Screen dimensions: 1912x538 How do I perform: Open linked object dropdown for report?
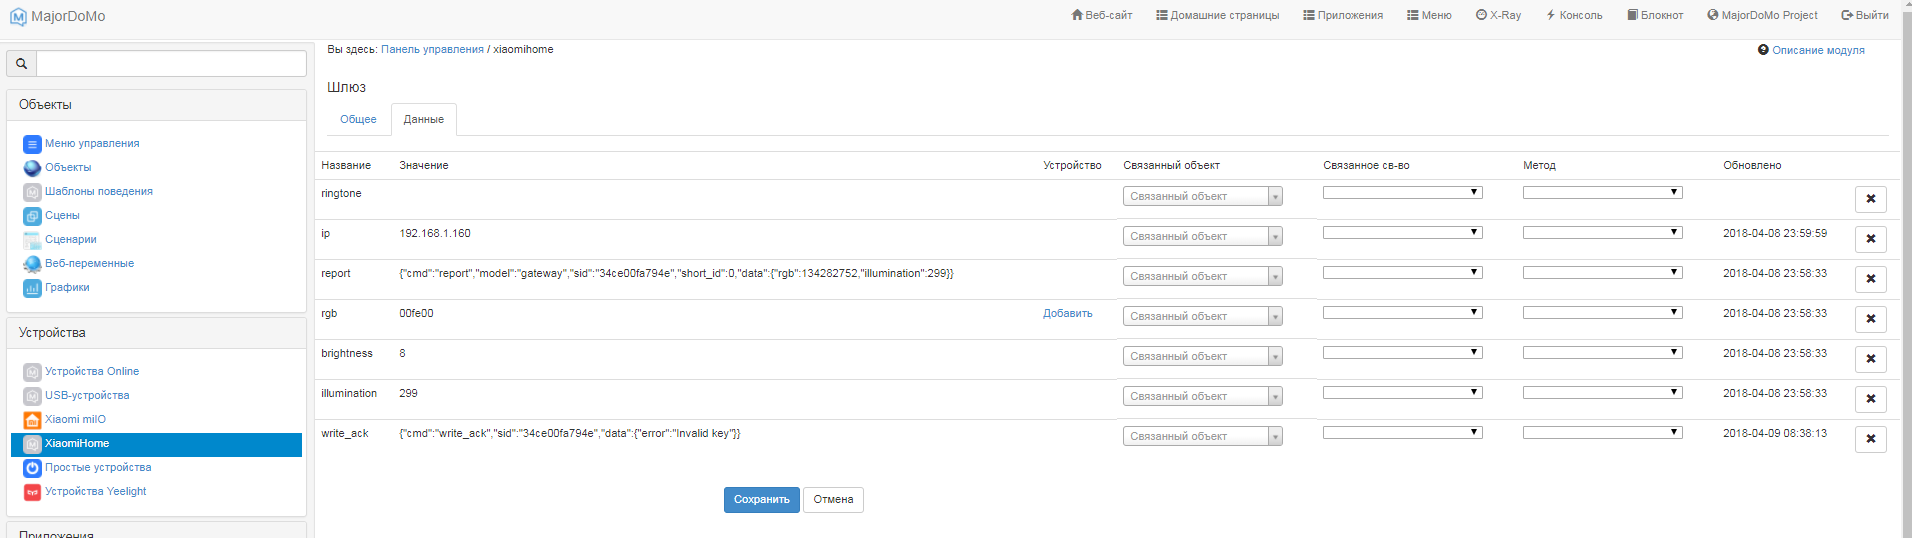1202,276
